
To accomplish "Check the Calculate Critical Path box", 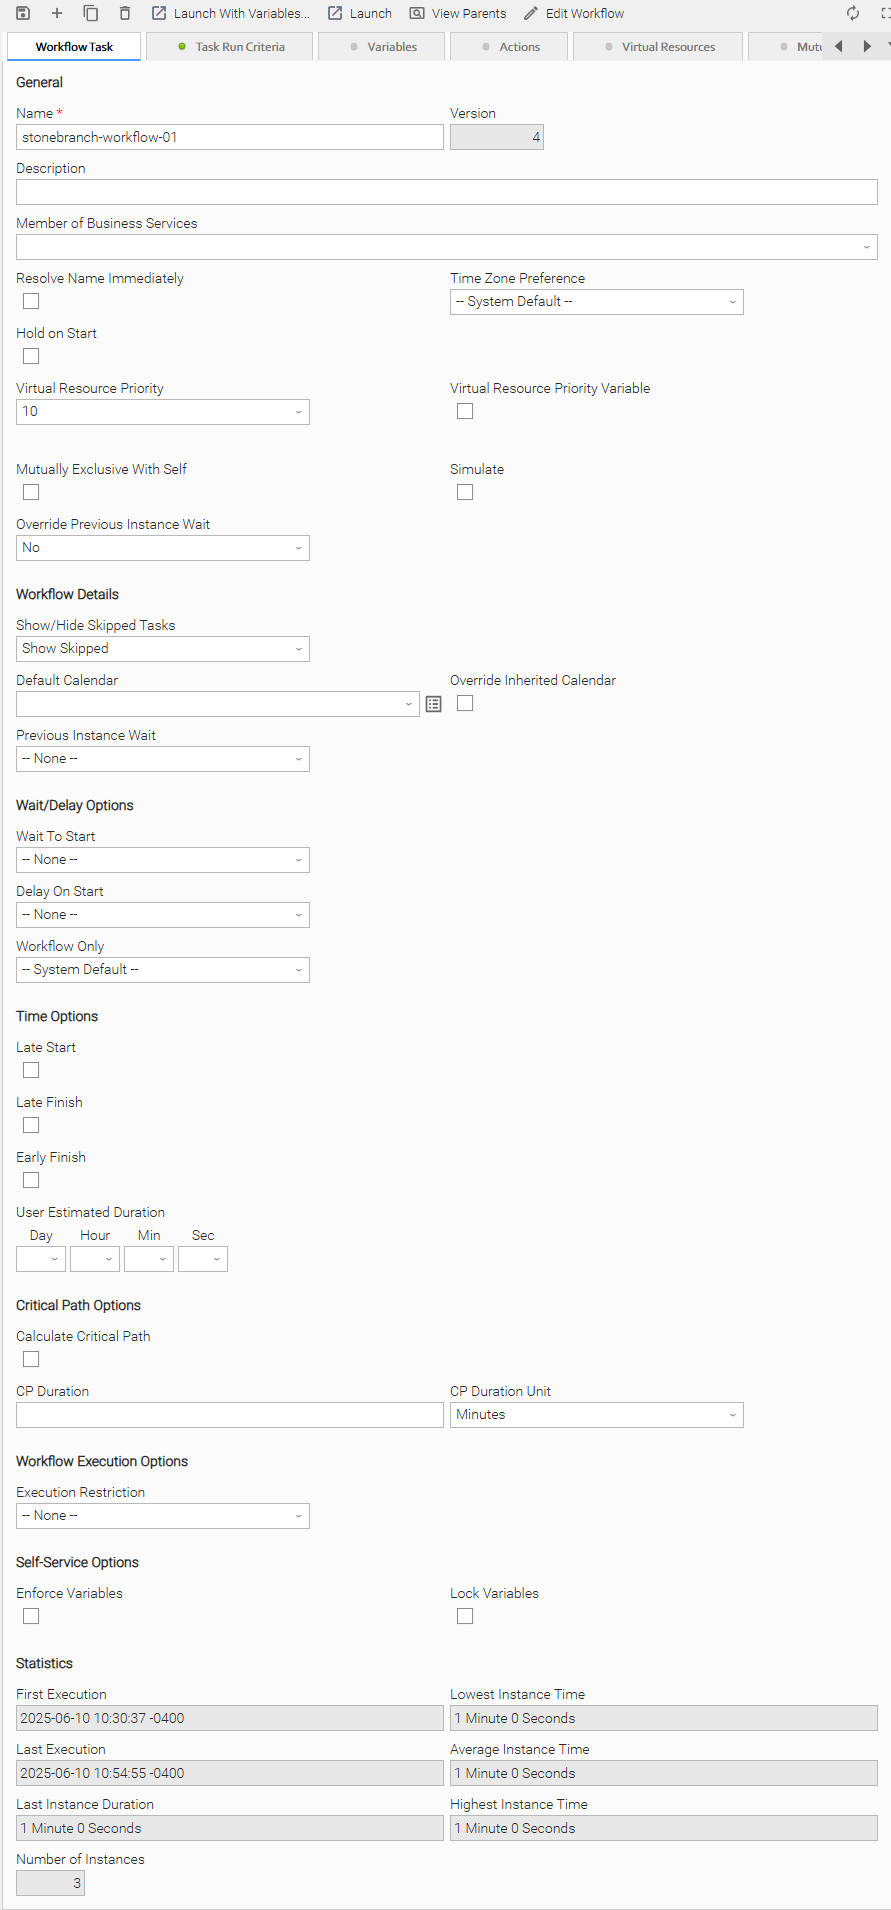I will point(31,1359).
